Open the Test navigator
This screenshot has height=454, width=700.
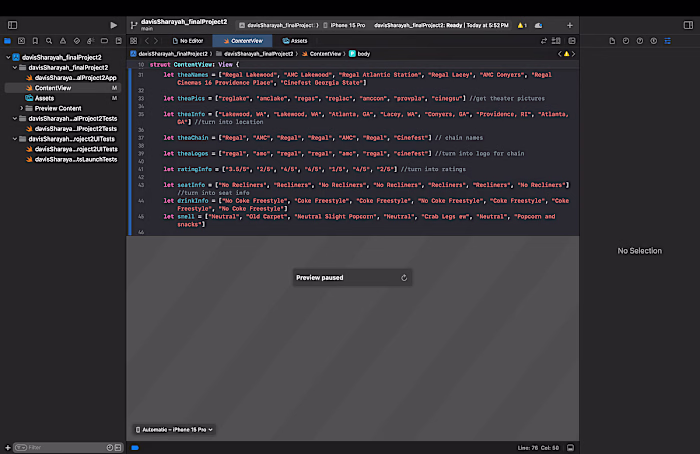pyautogui.click(x=76, y=41)
